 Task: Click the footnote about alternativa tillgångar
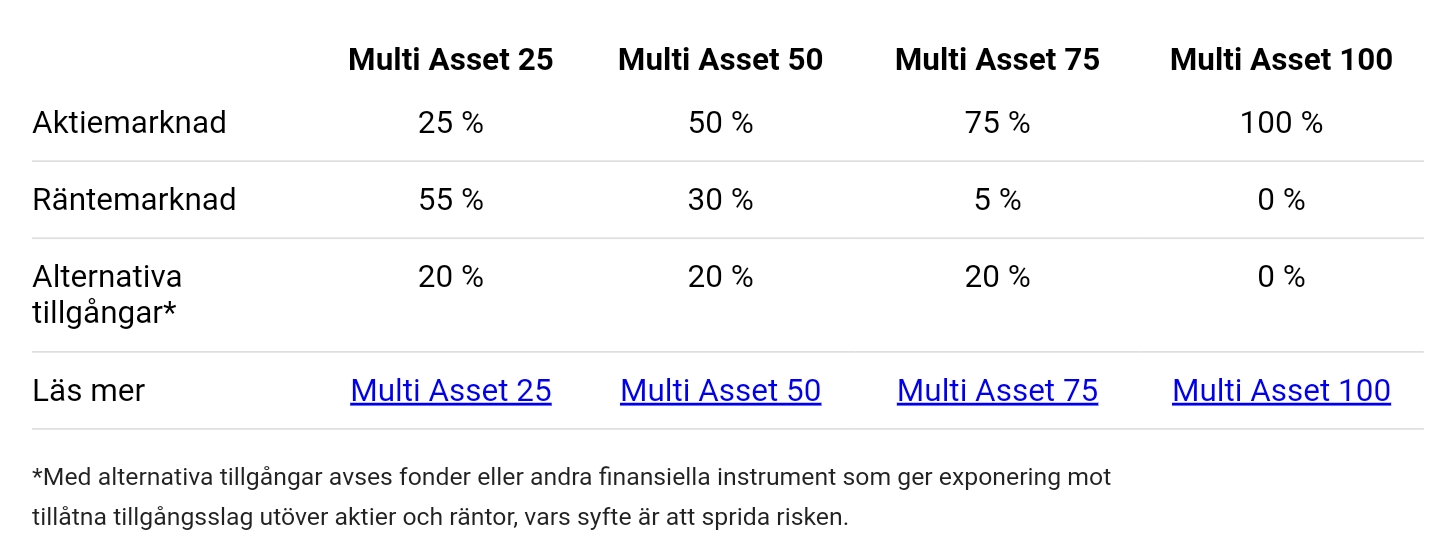click(x=570, y=497)
